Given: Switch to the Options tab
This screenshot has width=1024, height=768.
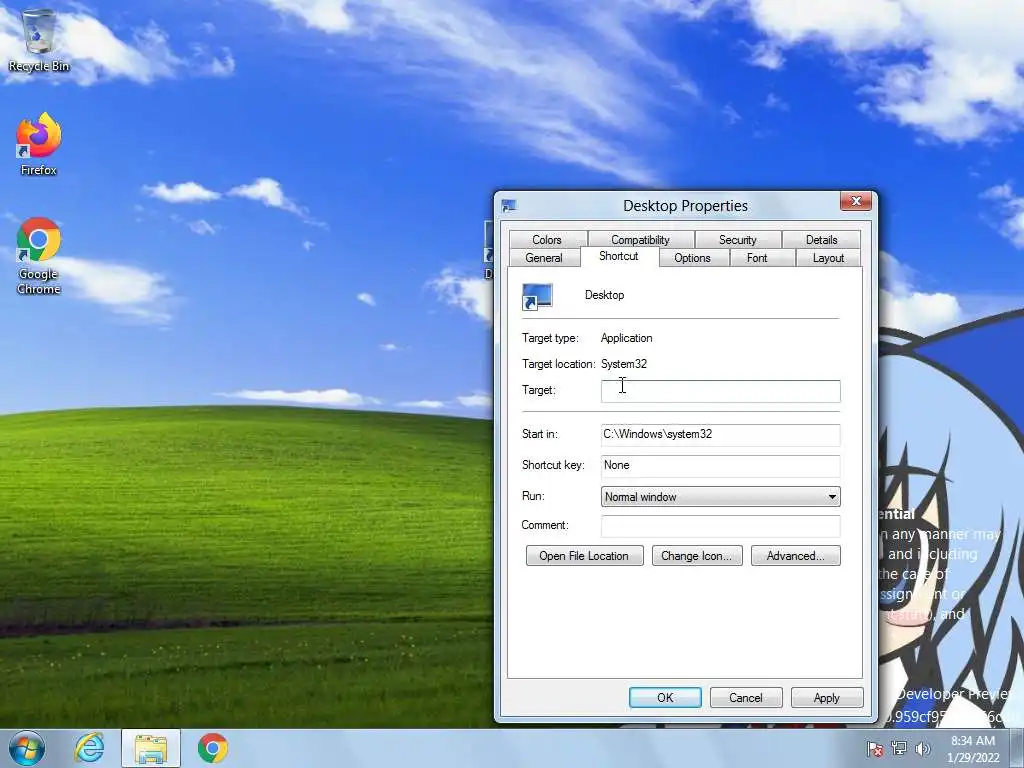Looking at the screenshot, I should [x=692, y=258].
